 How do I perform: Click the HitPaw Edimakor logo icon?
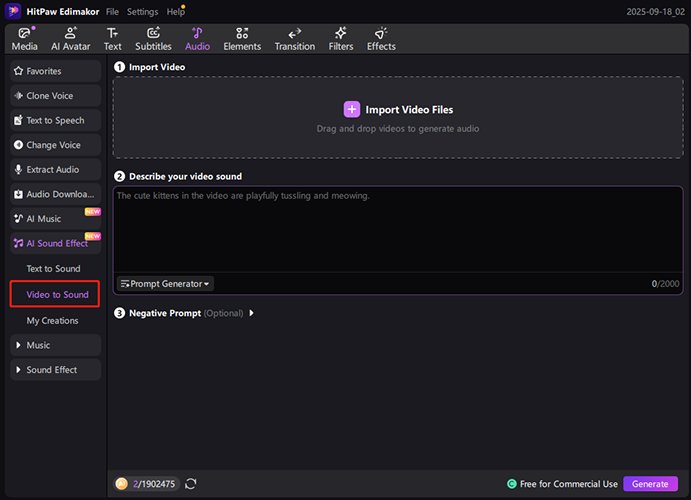(x=14, y=11)
